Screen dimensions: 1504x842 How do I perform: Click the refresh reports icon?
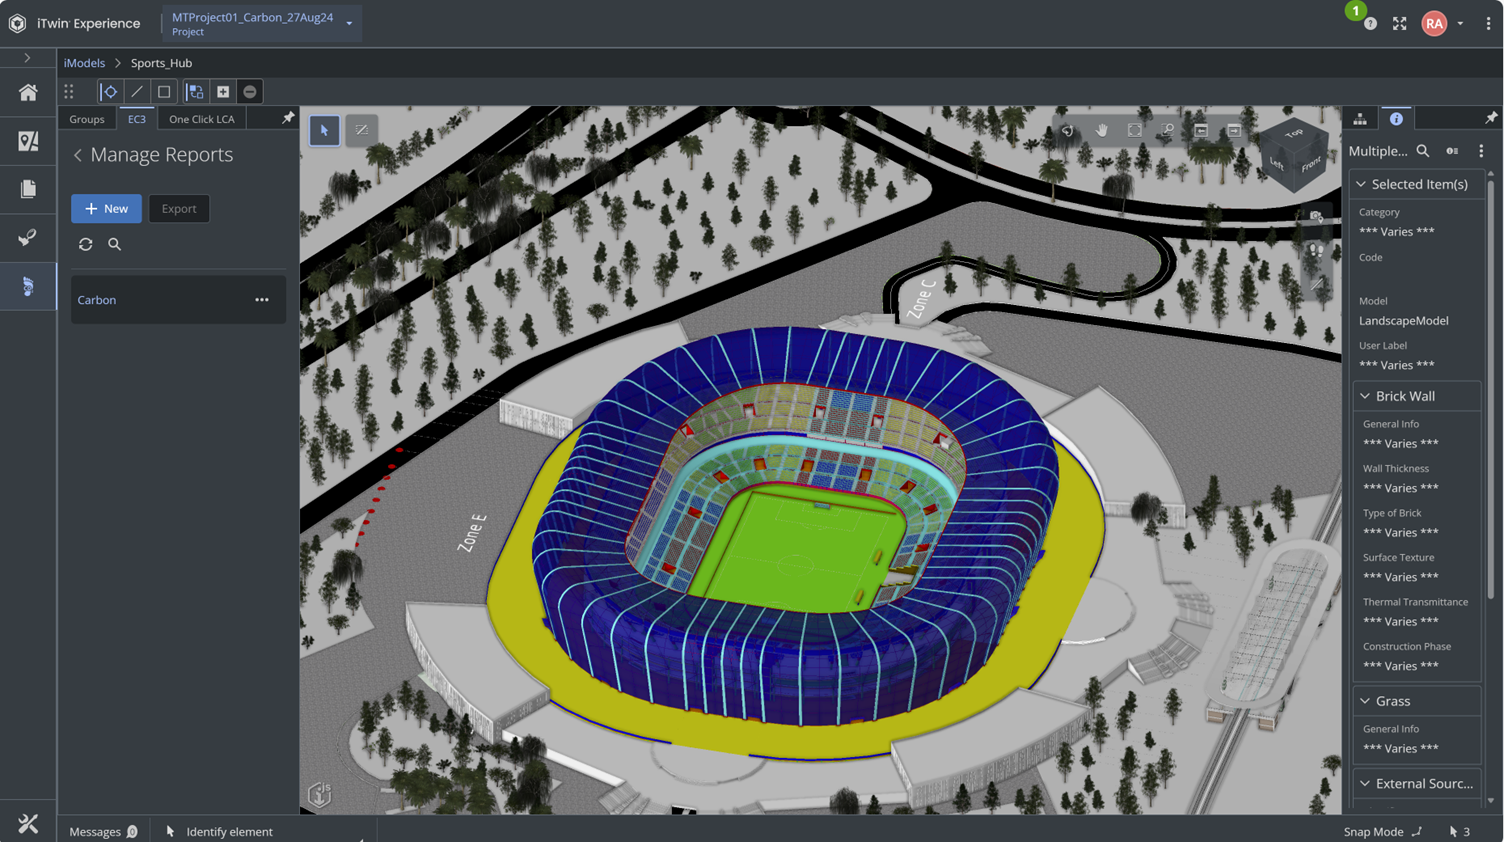point(86,244)
